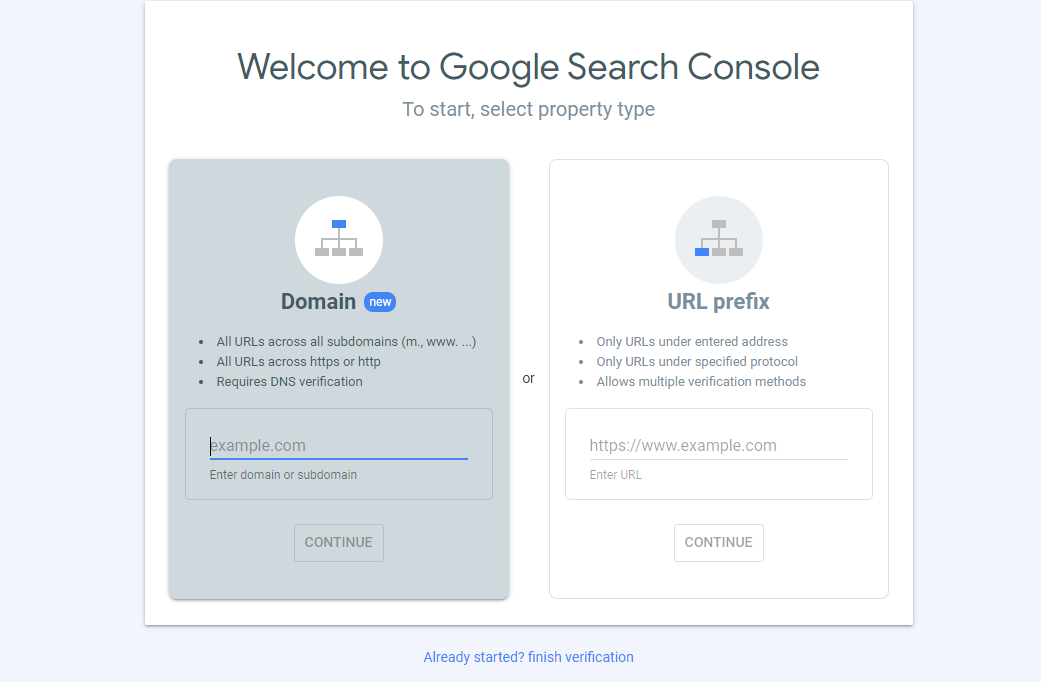Click 'Welcome to Google Search Console' heading

point(528,67)
